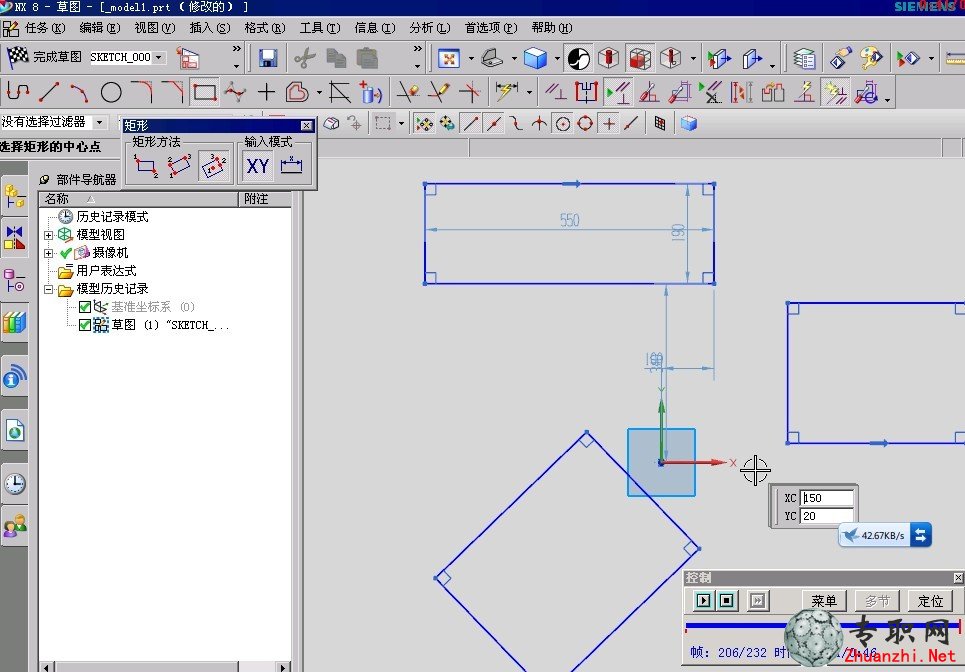The image size is (965, 672).
Task: Select the Line sketch tool
Action: pos(49,92)
